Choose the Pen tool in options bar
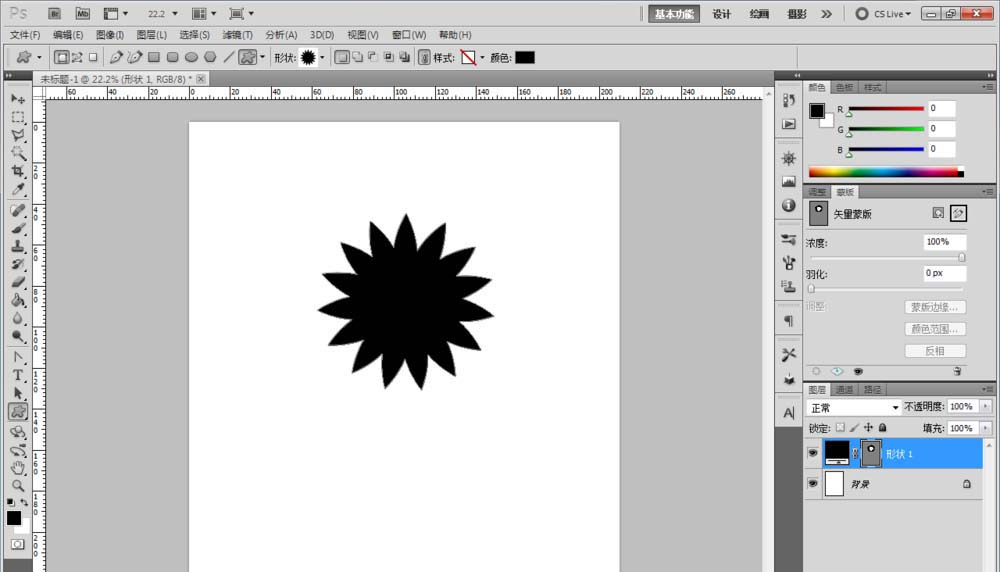Screen dimensions: 1000x572 click(x=115, y=57)
